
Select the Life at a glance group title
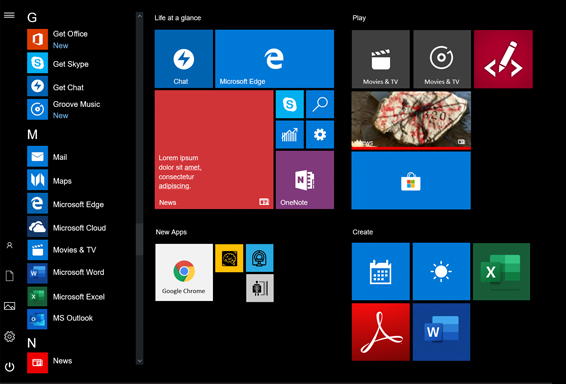point(178,18)
